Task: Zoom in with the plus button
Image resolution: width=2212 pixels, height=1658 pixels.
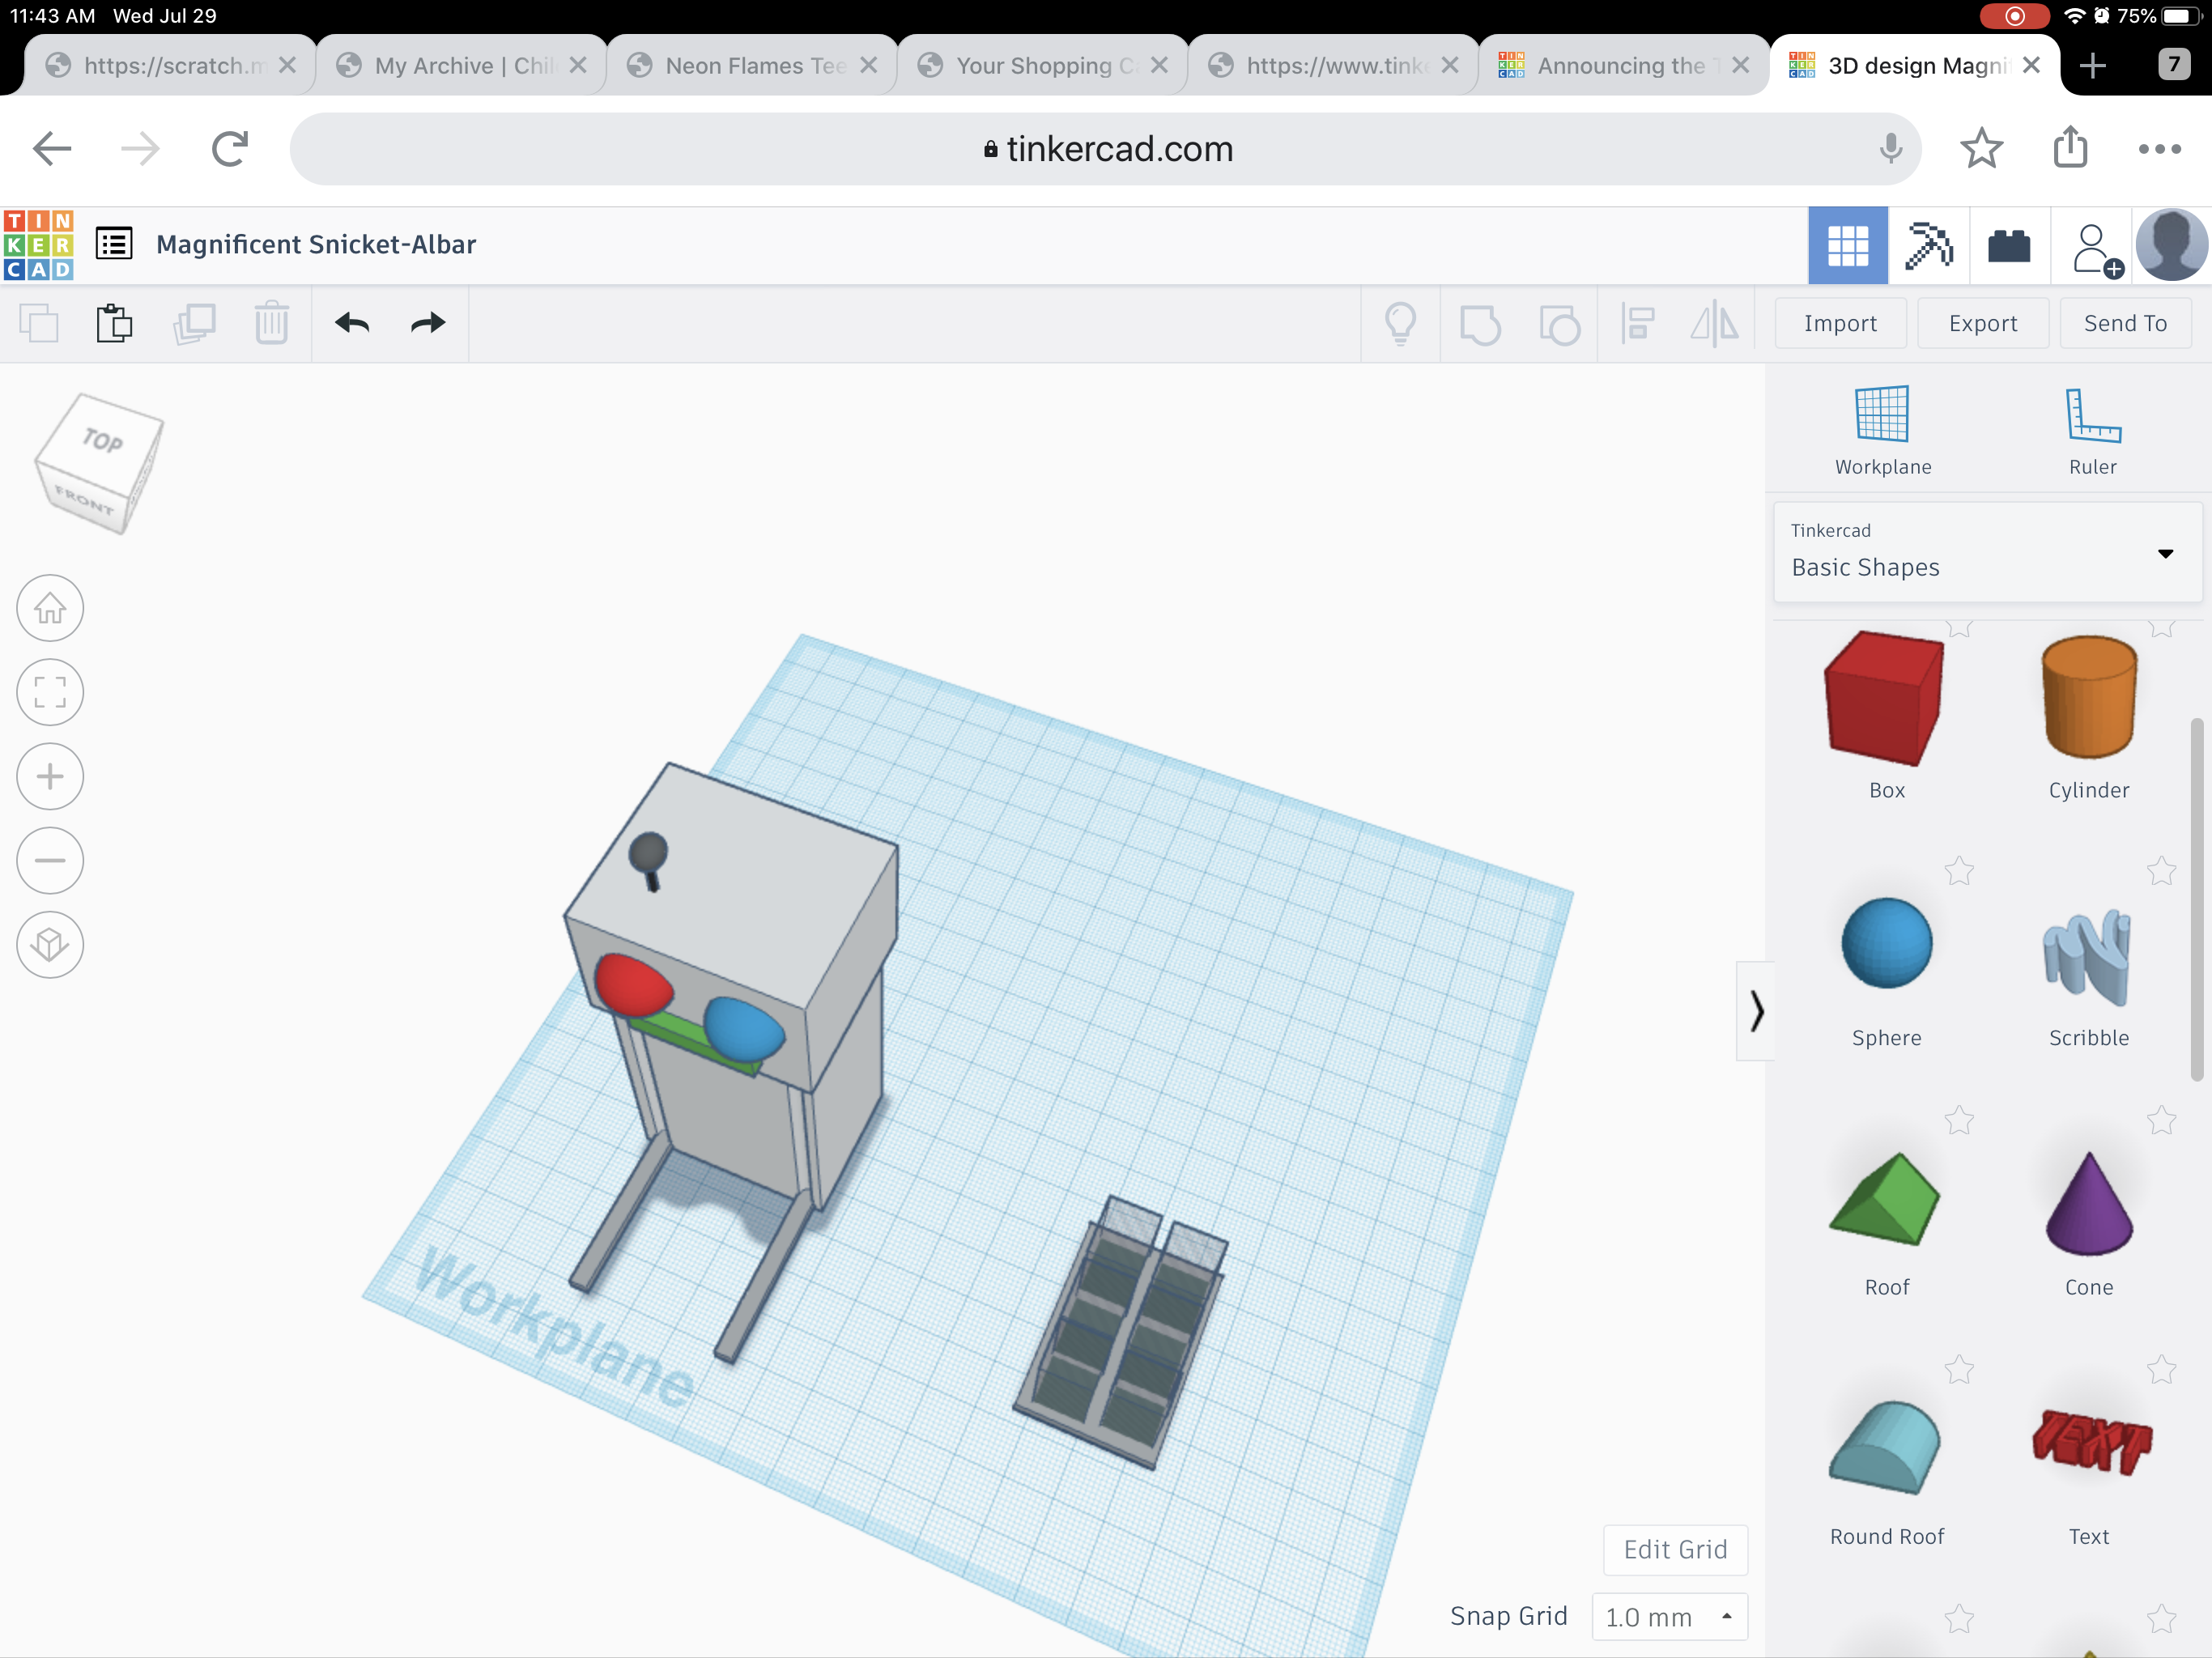Action: [x=50, y=776]
